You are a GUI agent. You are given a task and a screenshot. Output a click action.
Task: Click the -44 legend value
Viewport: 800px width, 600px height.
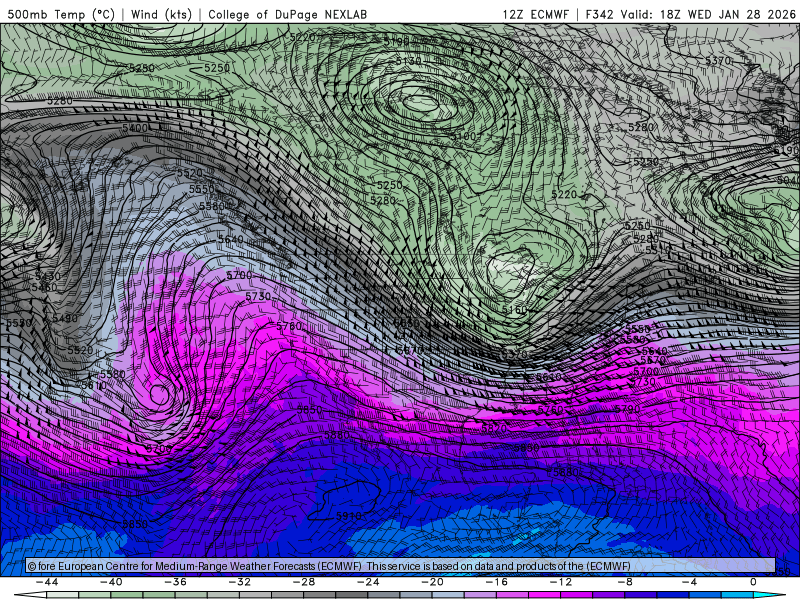47,582
